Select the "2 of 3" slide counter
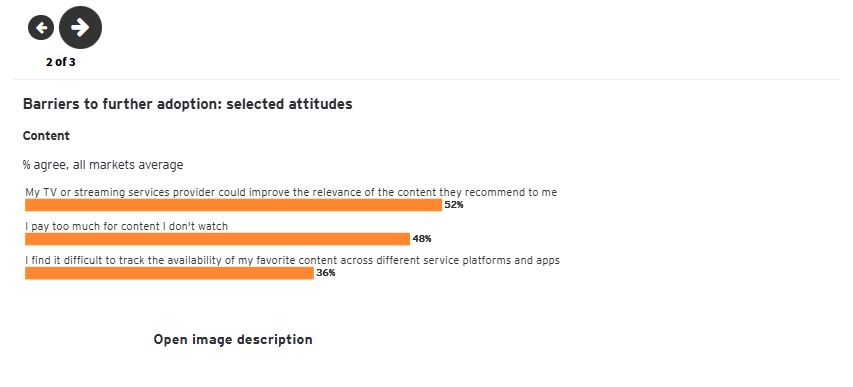853x387 pixels. [61, 62]
